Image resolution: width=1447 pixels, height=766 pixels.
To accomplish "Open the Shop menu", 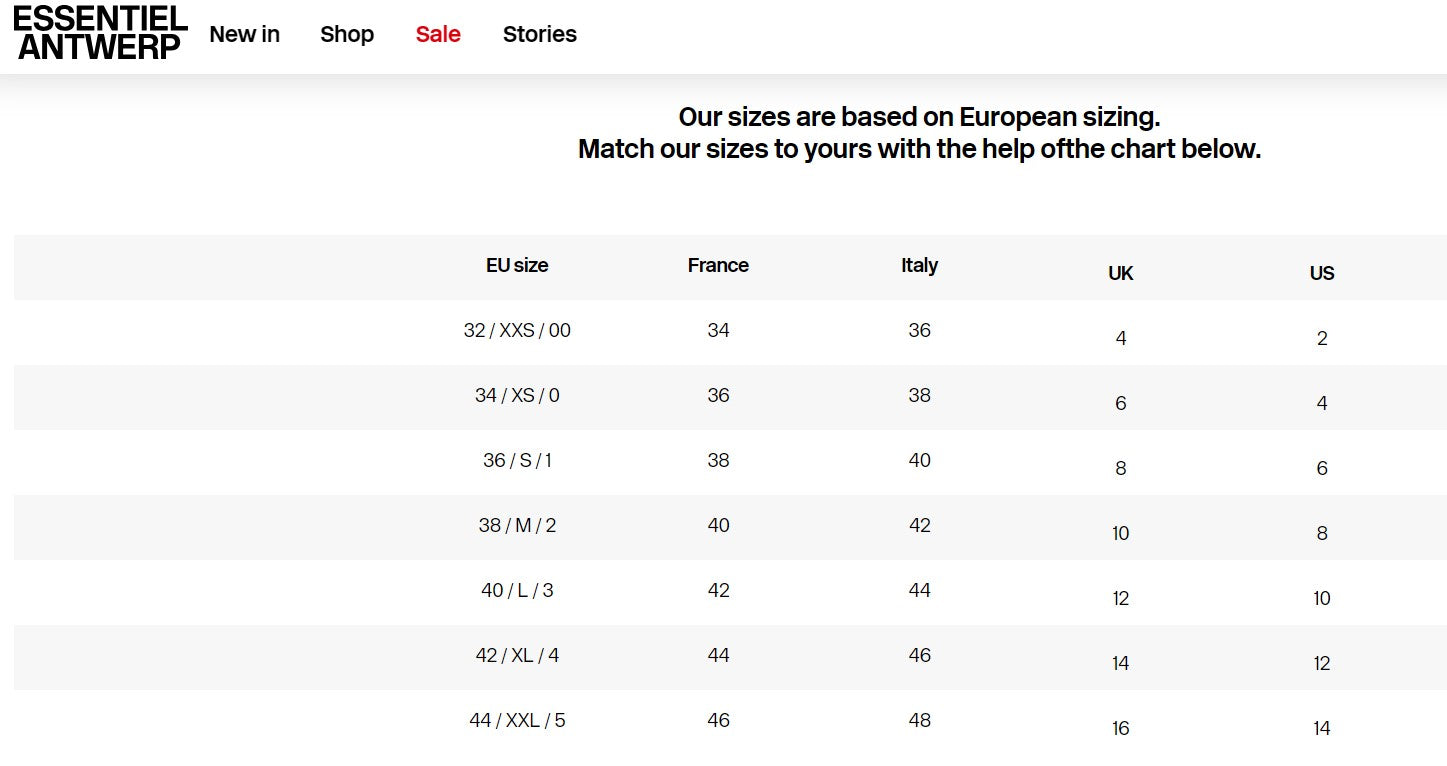I will click(347, 34).
